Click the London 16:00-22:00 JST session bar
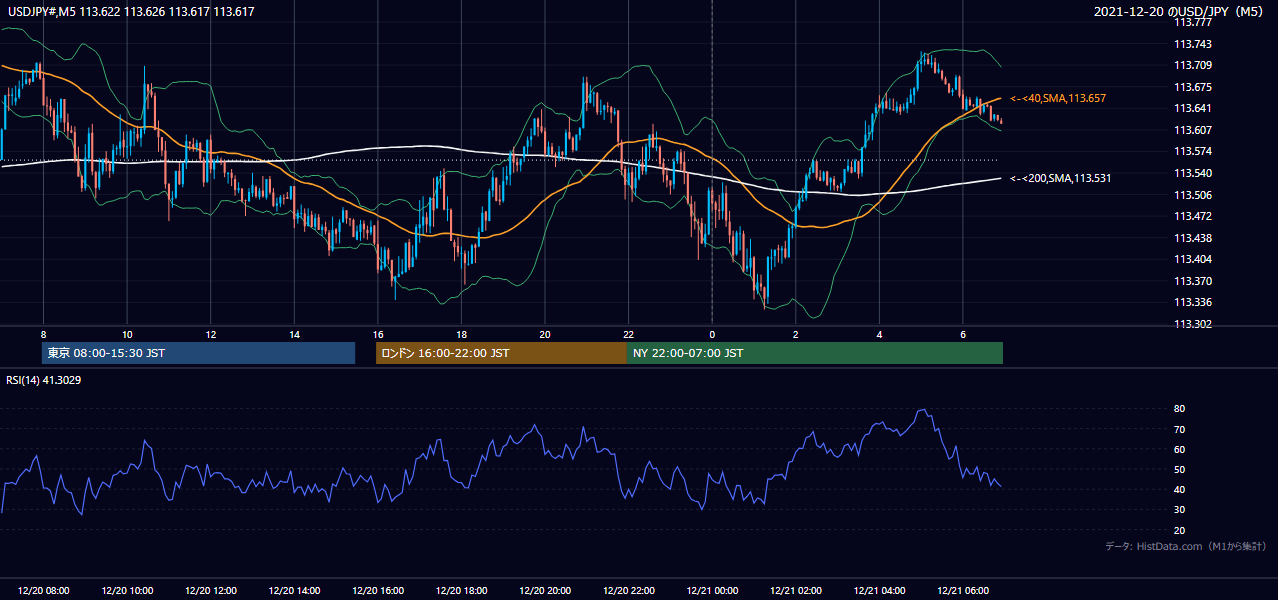Viewport: 1278px width, 600px height. [x=501, y=353]
